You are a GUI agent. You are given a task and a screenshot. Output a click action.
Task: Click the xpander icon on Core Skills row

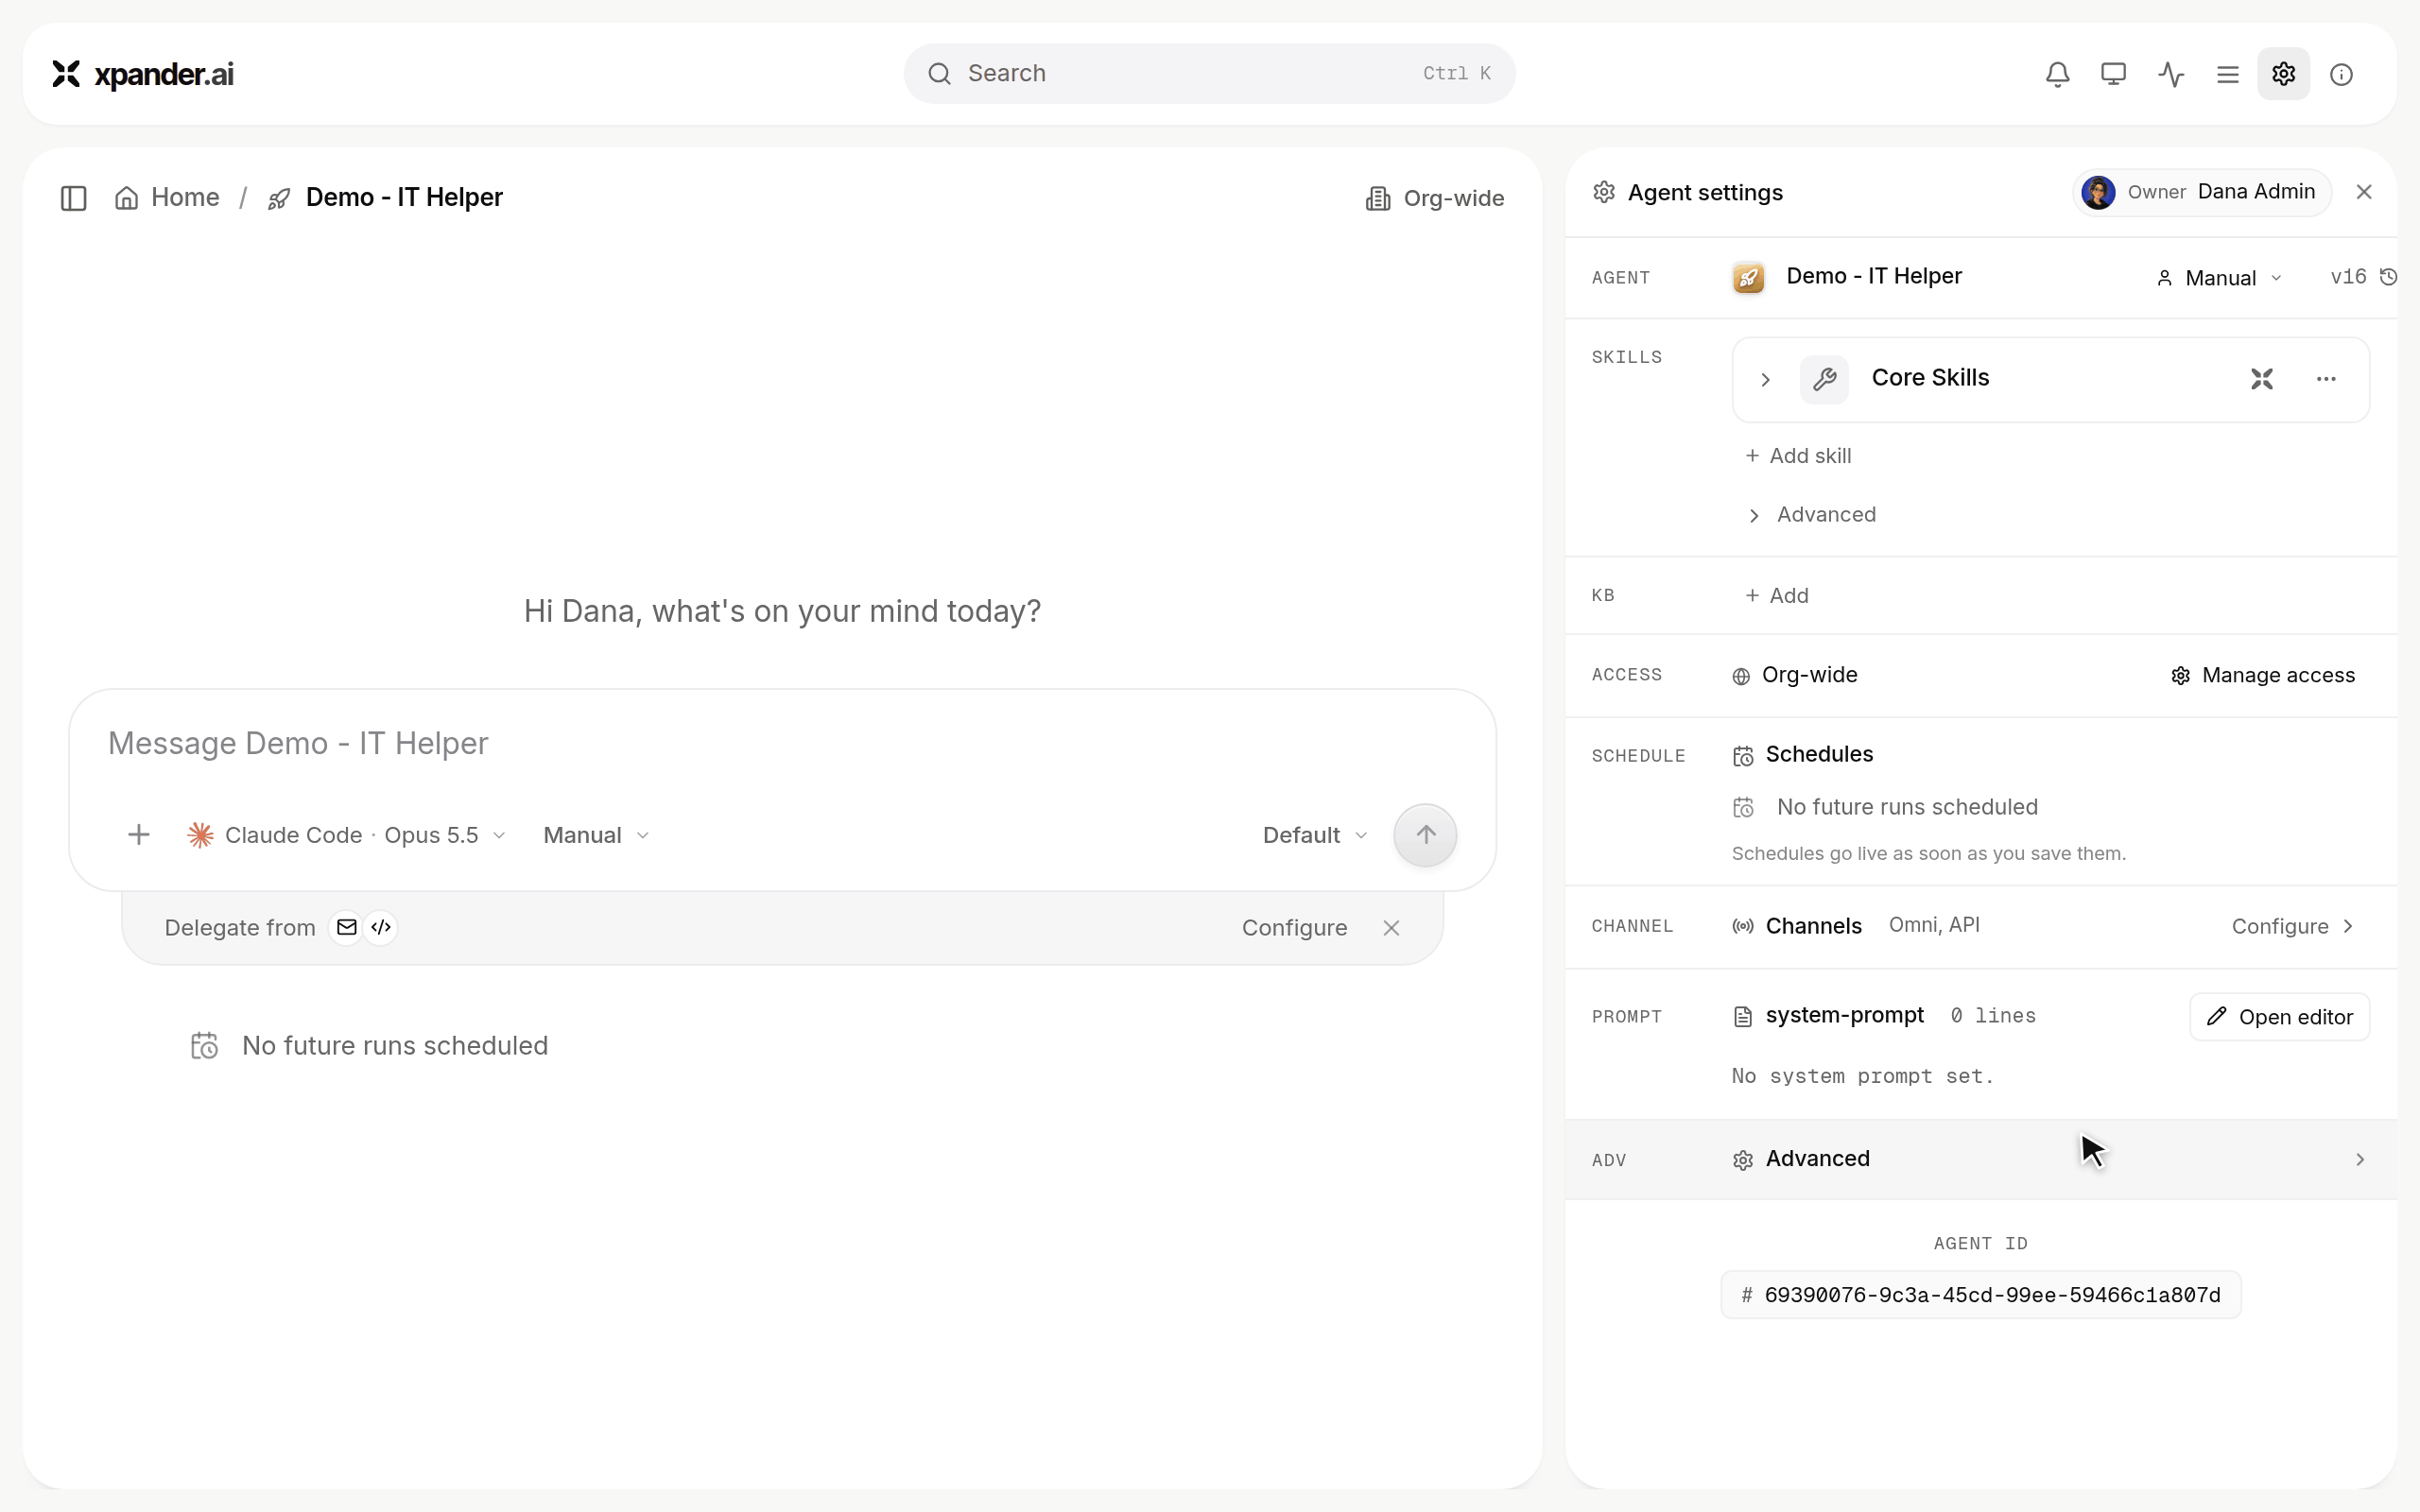(x=2262, y=379)
